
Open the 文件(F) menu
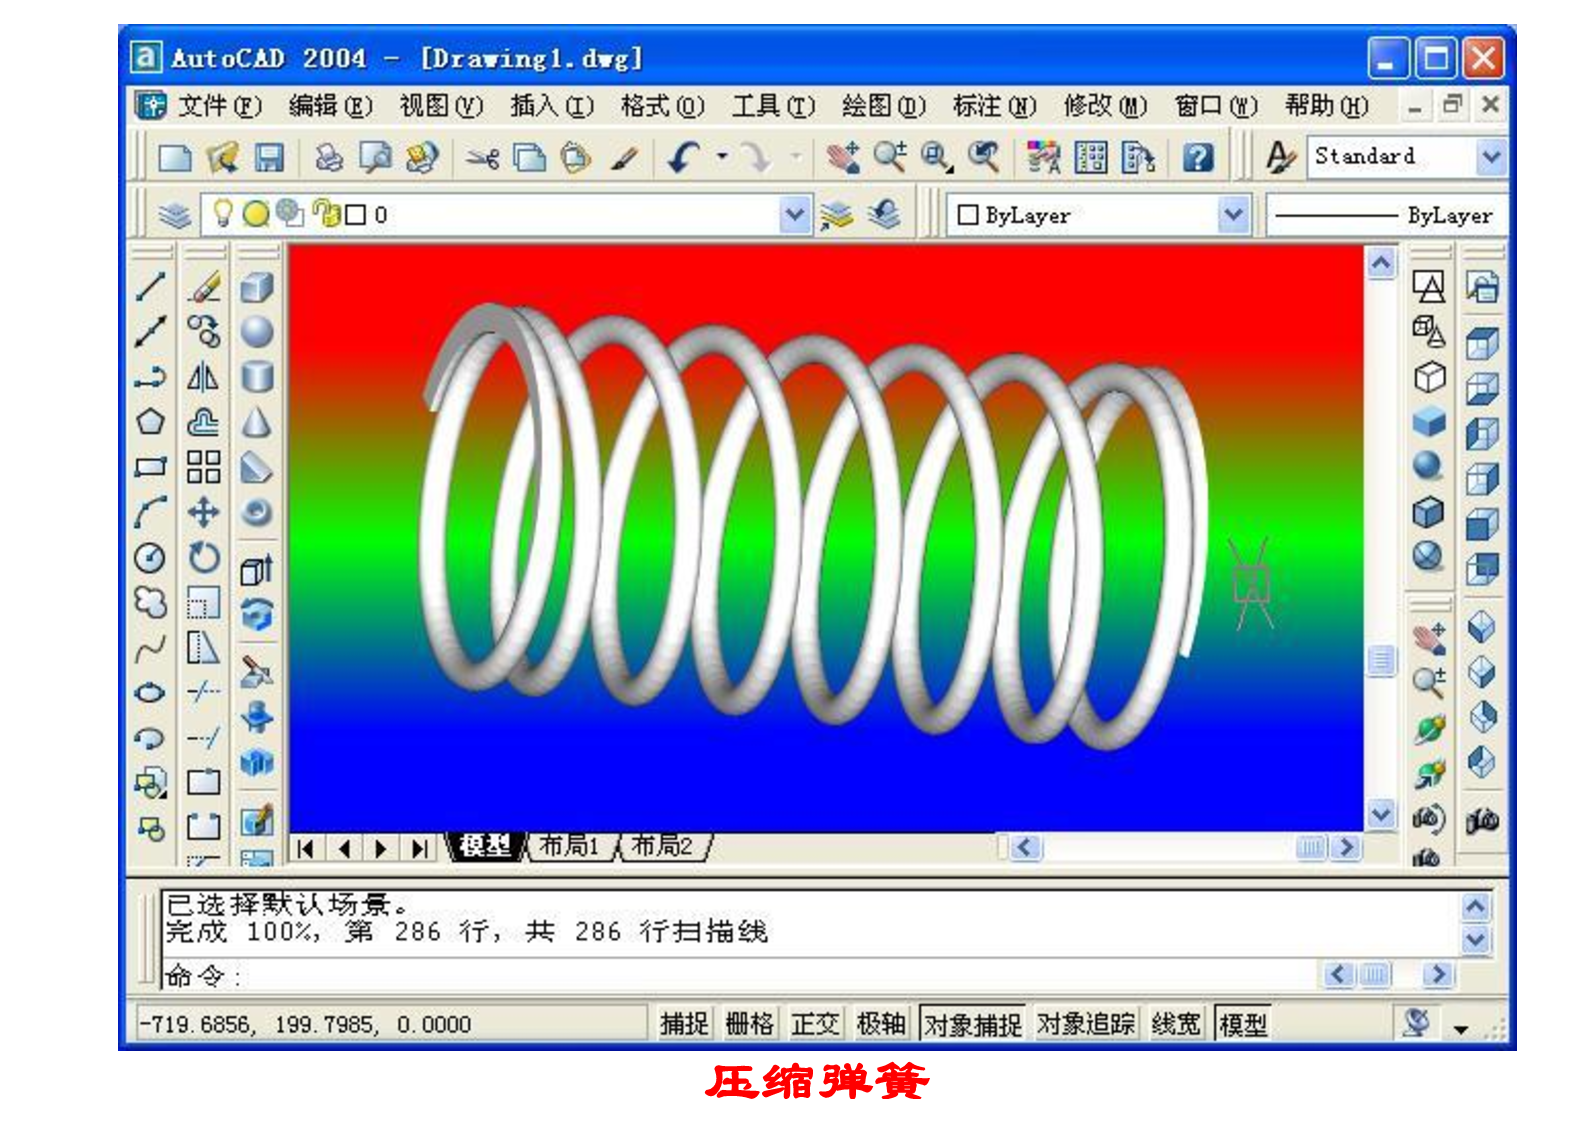[x=219, y=105]
